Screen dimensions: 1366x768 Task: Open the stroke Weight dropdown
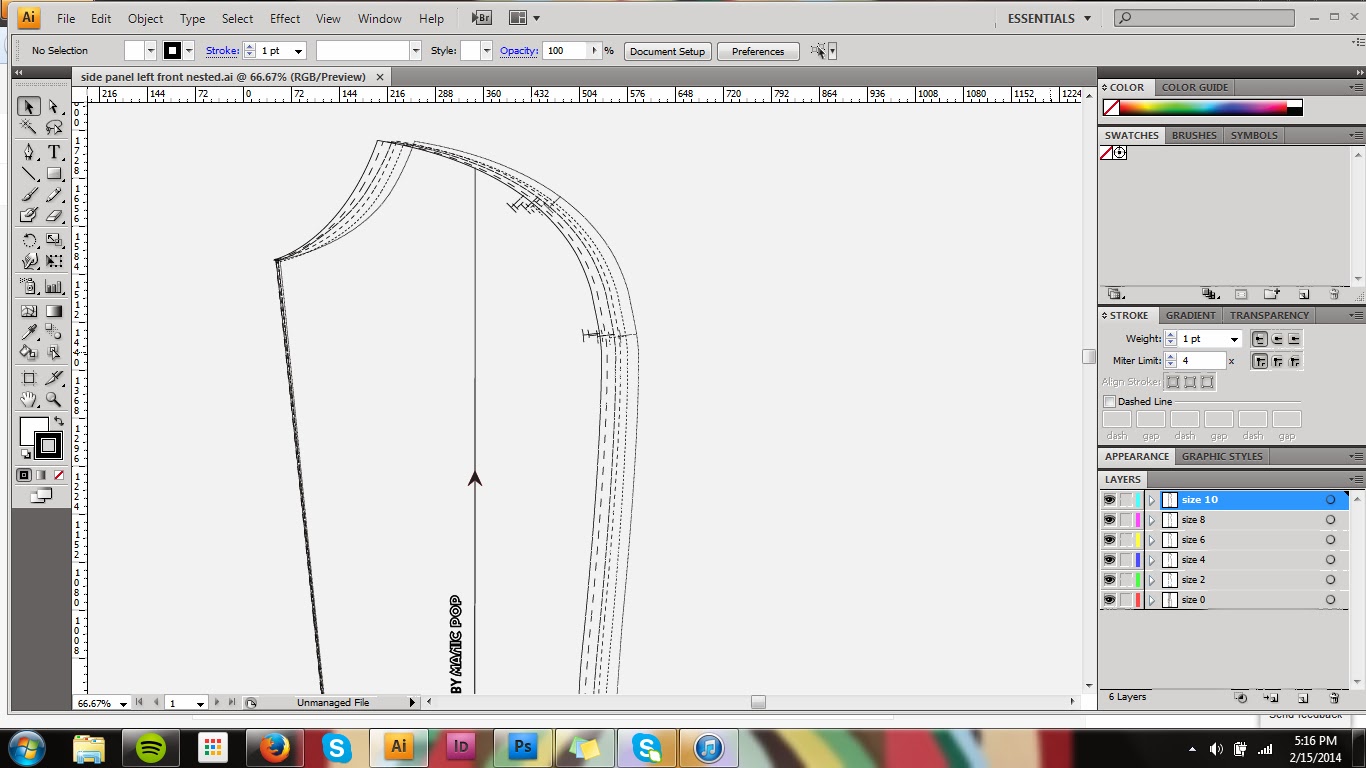[x=1234, y=339]
